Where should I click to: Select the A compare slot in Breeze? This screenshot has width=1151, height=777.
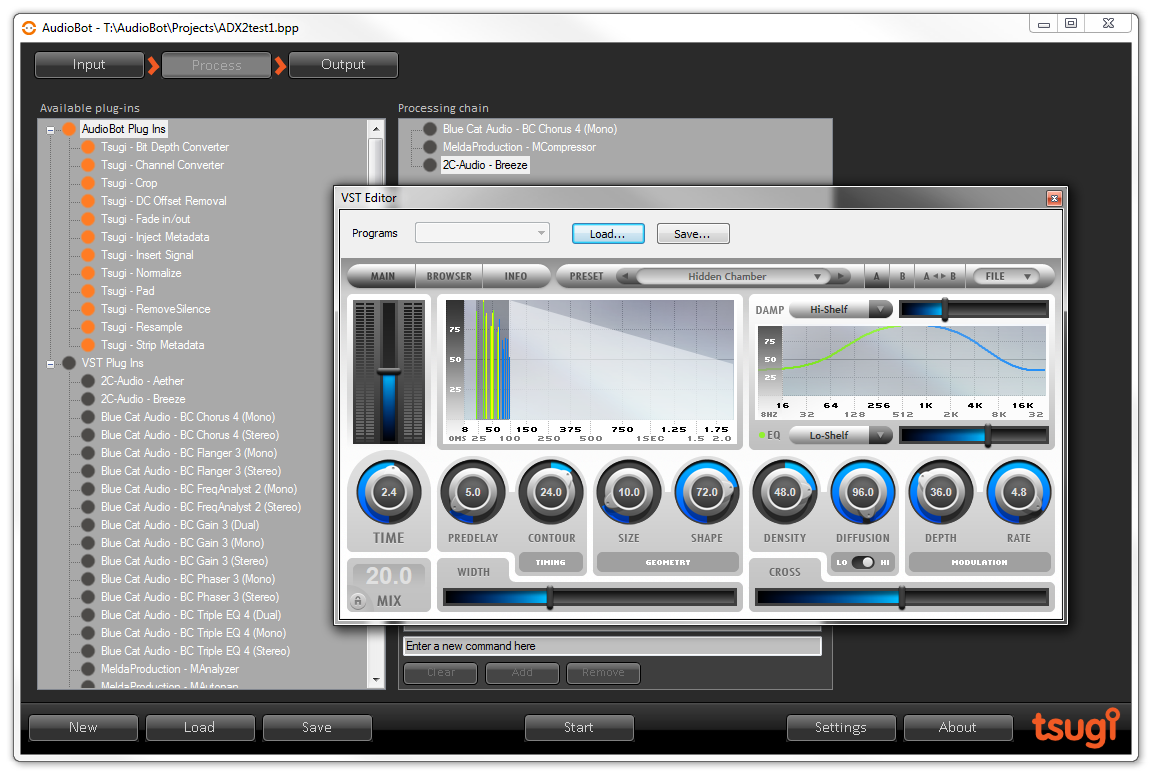[877, 276]
